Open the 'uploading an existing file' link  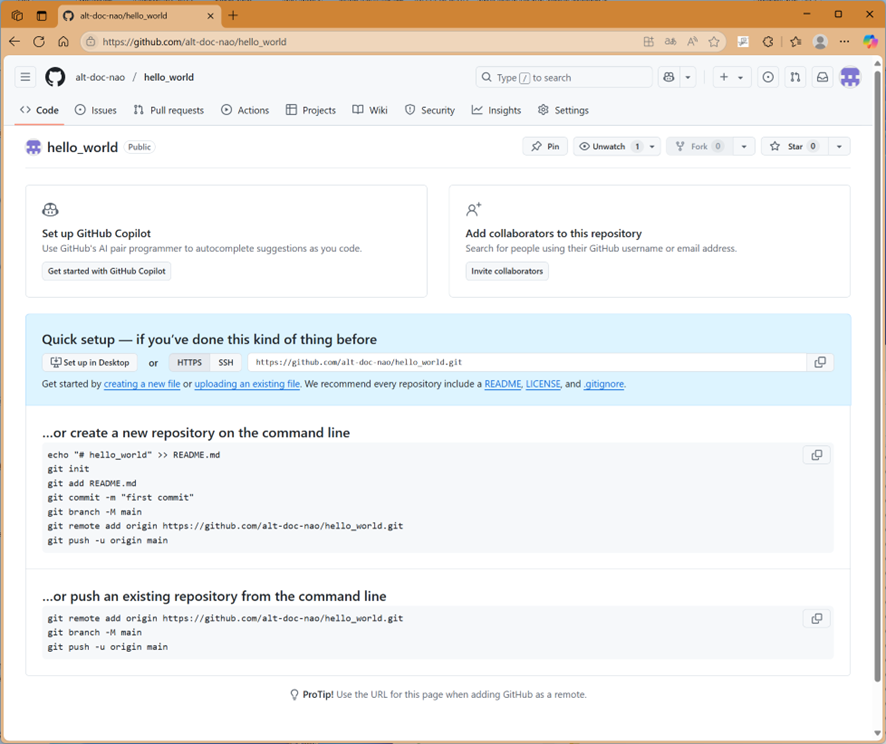pyautogui.click(x=247, y=384)
